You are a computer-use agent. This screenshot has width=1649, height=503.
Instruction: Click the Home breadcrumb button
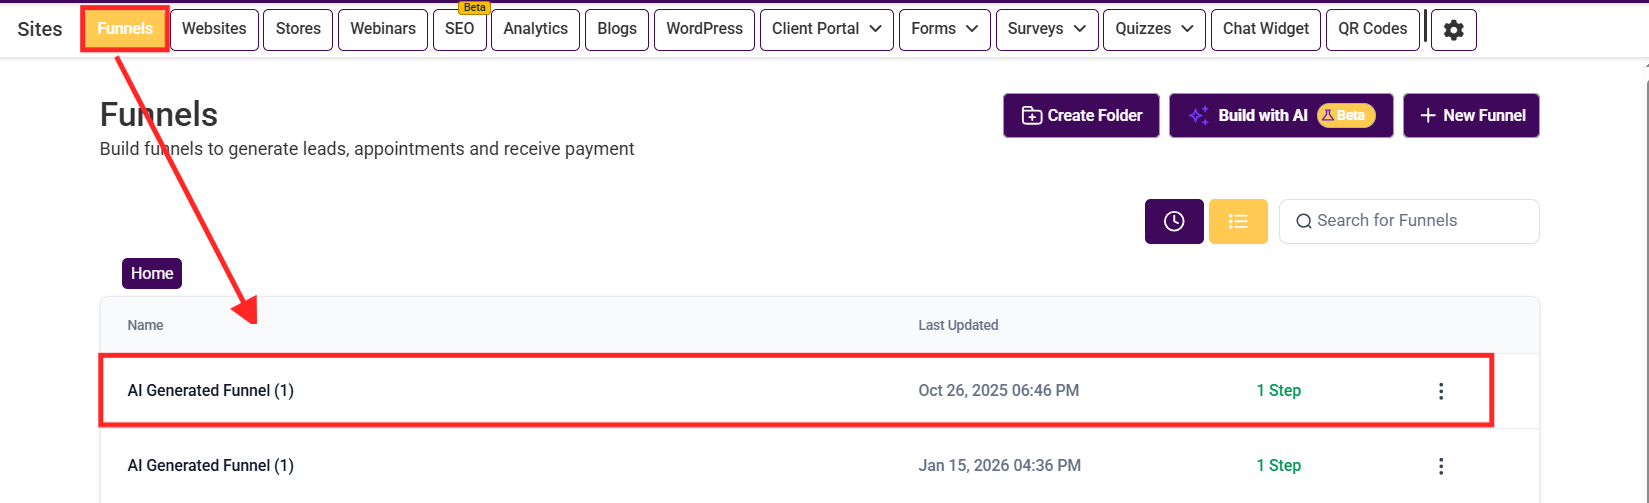coord(152,273)
